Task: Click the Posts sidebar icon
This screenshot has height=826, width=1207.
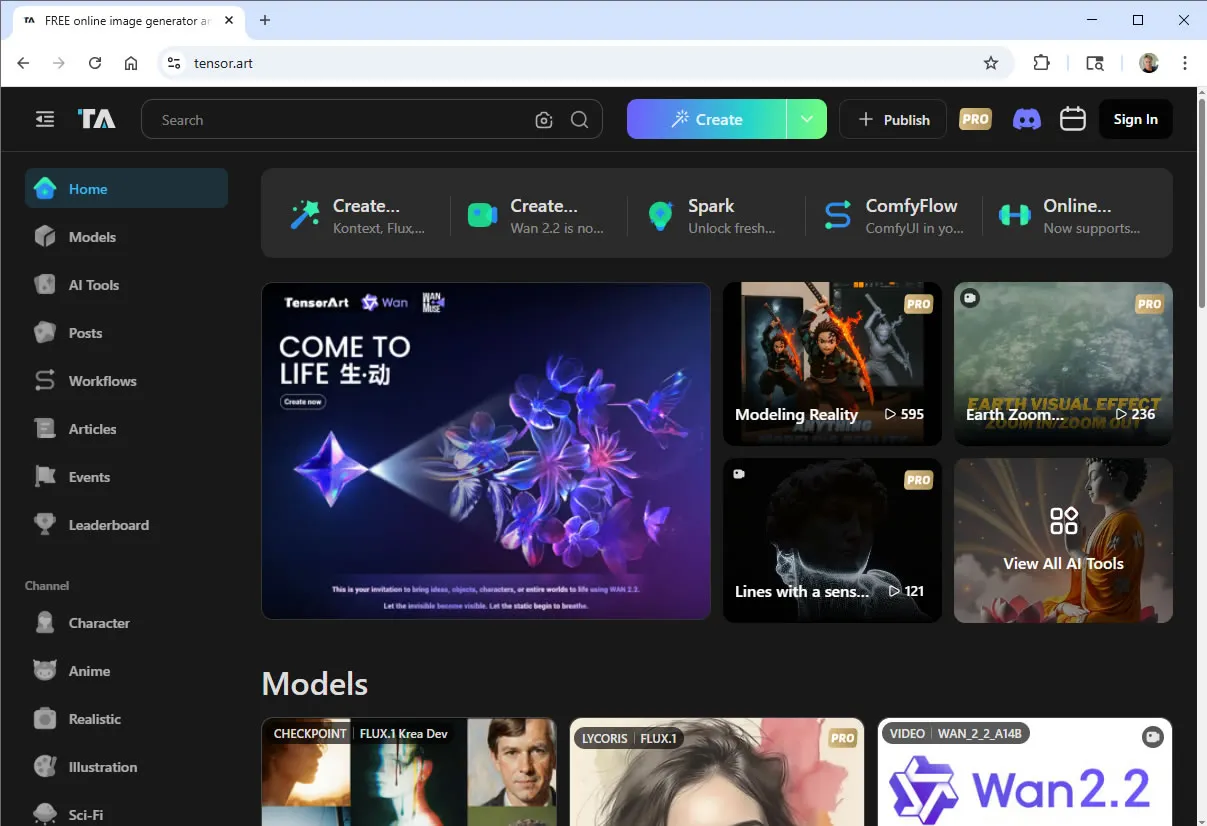Action: coord(45,333)
